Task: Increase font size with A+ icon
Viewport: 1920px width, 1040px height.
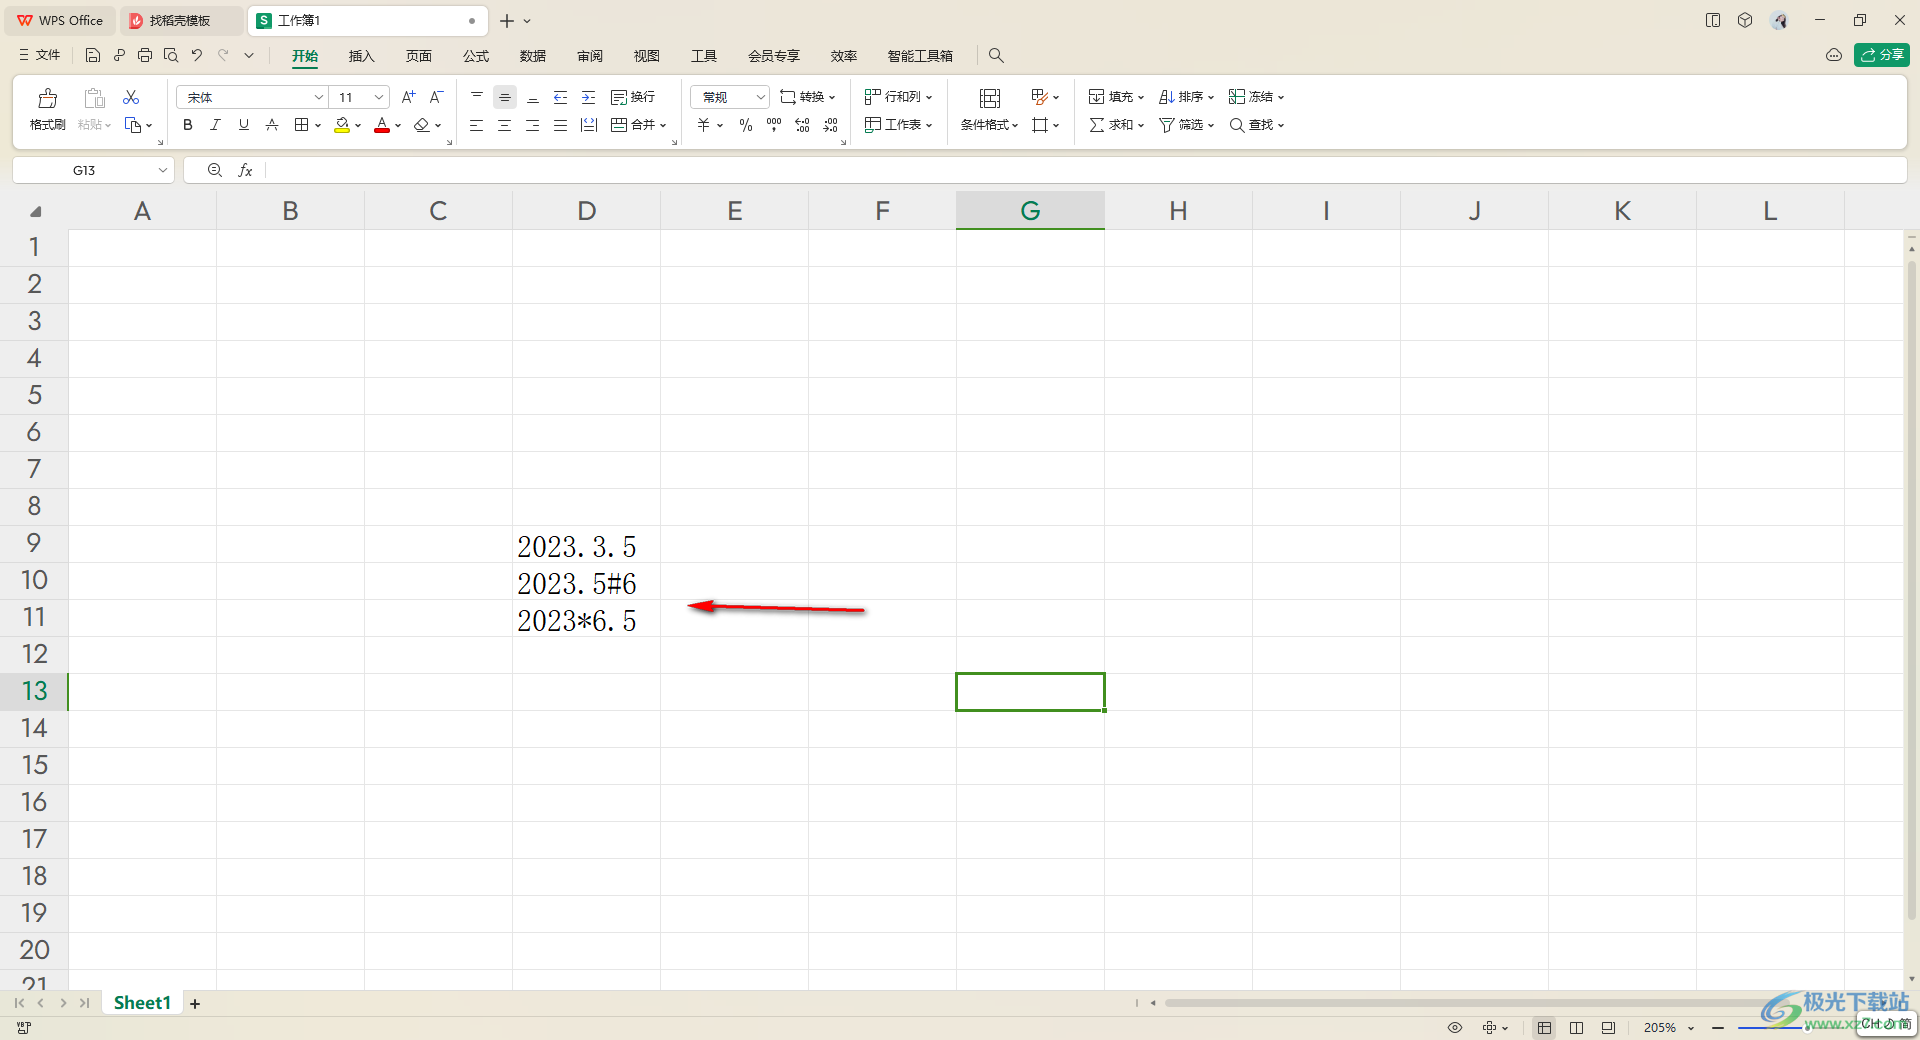Action: (x=408, y=97)
